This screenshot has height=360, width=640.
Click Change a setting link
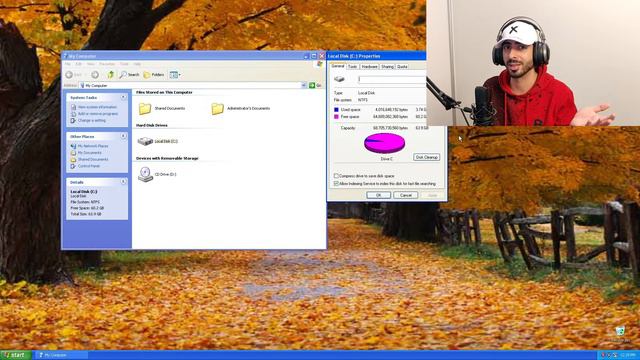91,120
